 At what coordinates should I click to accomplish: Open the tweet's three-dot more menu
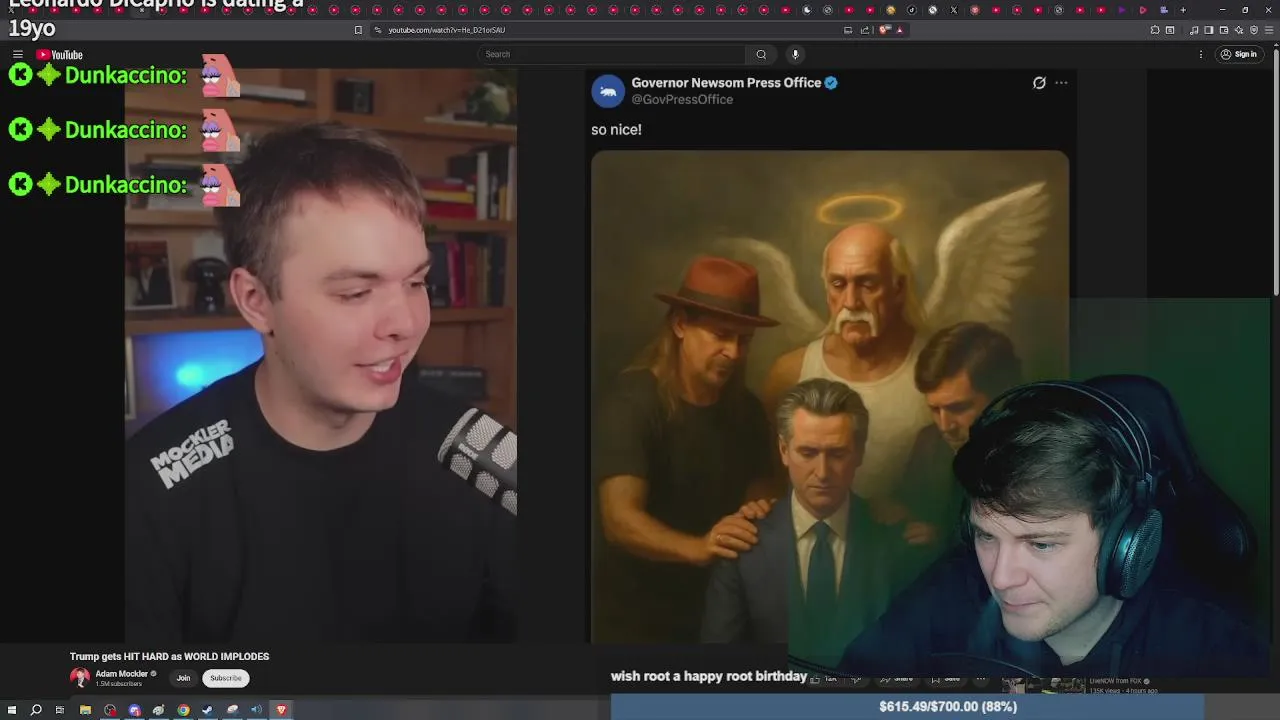point(1061,83)
